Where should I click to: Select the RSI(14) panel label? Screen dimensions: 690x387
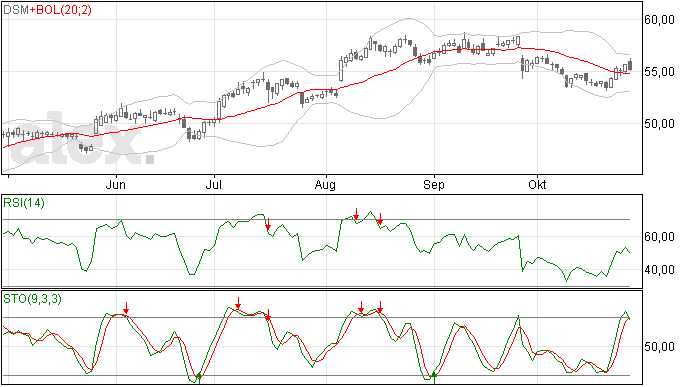24,203
